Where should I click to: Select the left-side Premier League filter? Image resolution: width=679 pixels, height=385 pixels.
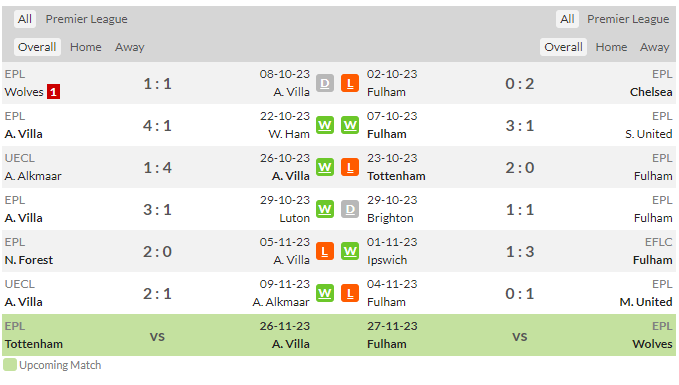click(87, 19)
